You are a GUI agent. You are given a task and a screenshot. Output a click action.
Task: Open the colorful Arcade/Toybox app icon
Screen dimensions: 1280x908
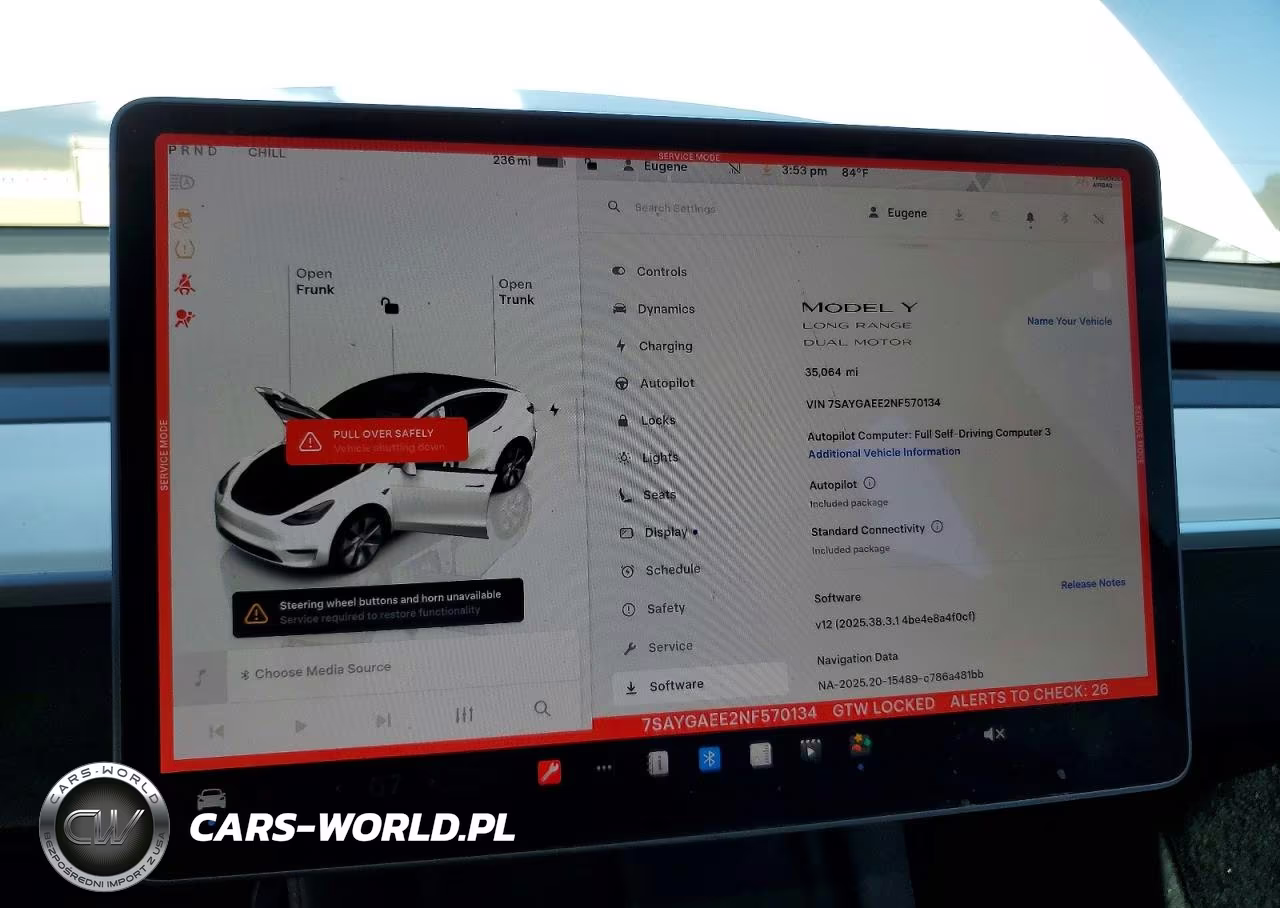click(860, 746)
